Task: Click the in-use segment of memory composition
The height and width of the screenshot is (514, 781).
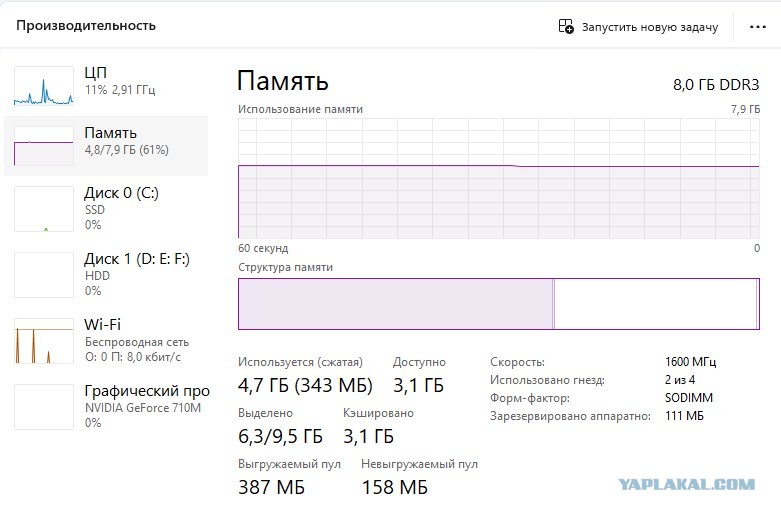Action: pyautogui.click(x=395, y=304)
